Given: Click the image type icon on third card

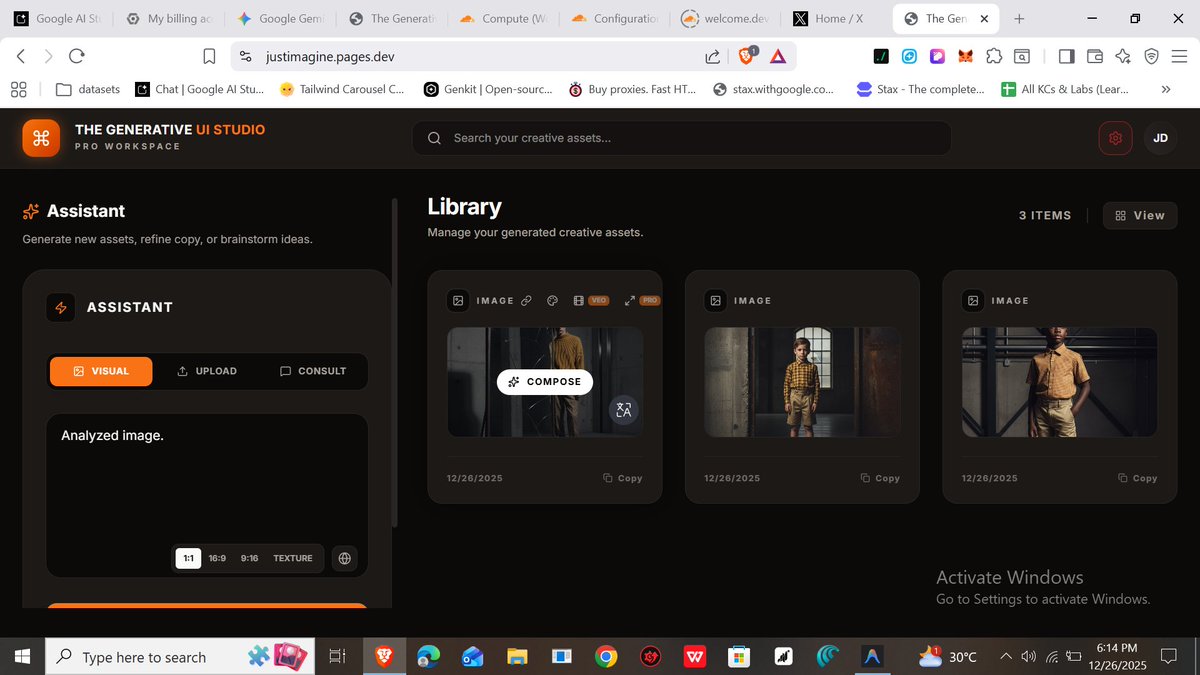Looking at the screenshot, I should pyautogui.click(x=974, y=300).
